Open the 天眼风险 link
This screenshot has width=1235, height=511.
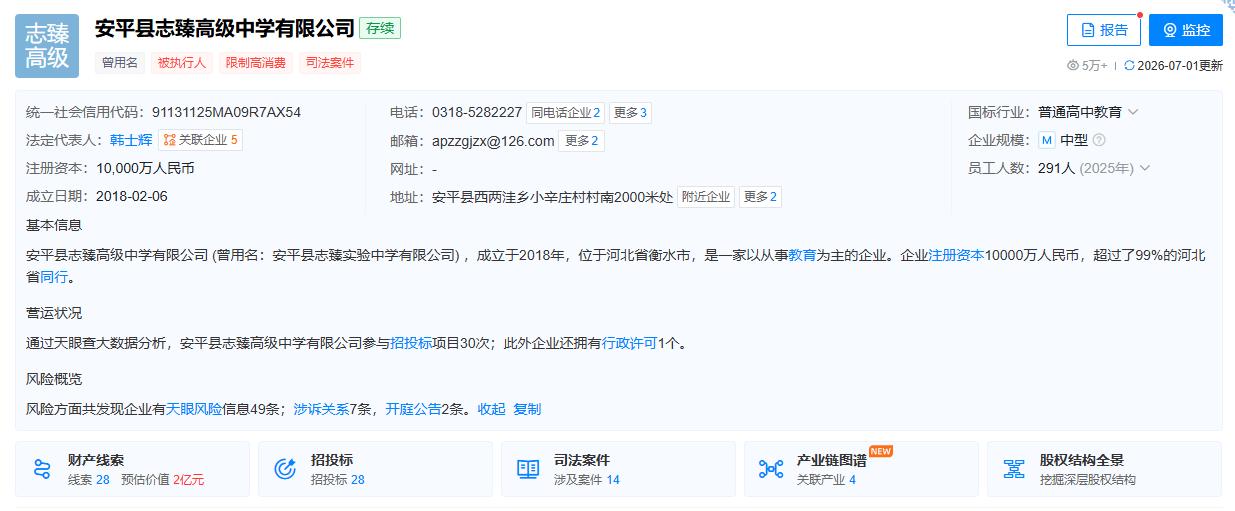tap(194, 409)
